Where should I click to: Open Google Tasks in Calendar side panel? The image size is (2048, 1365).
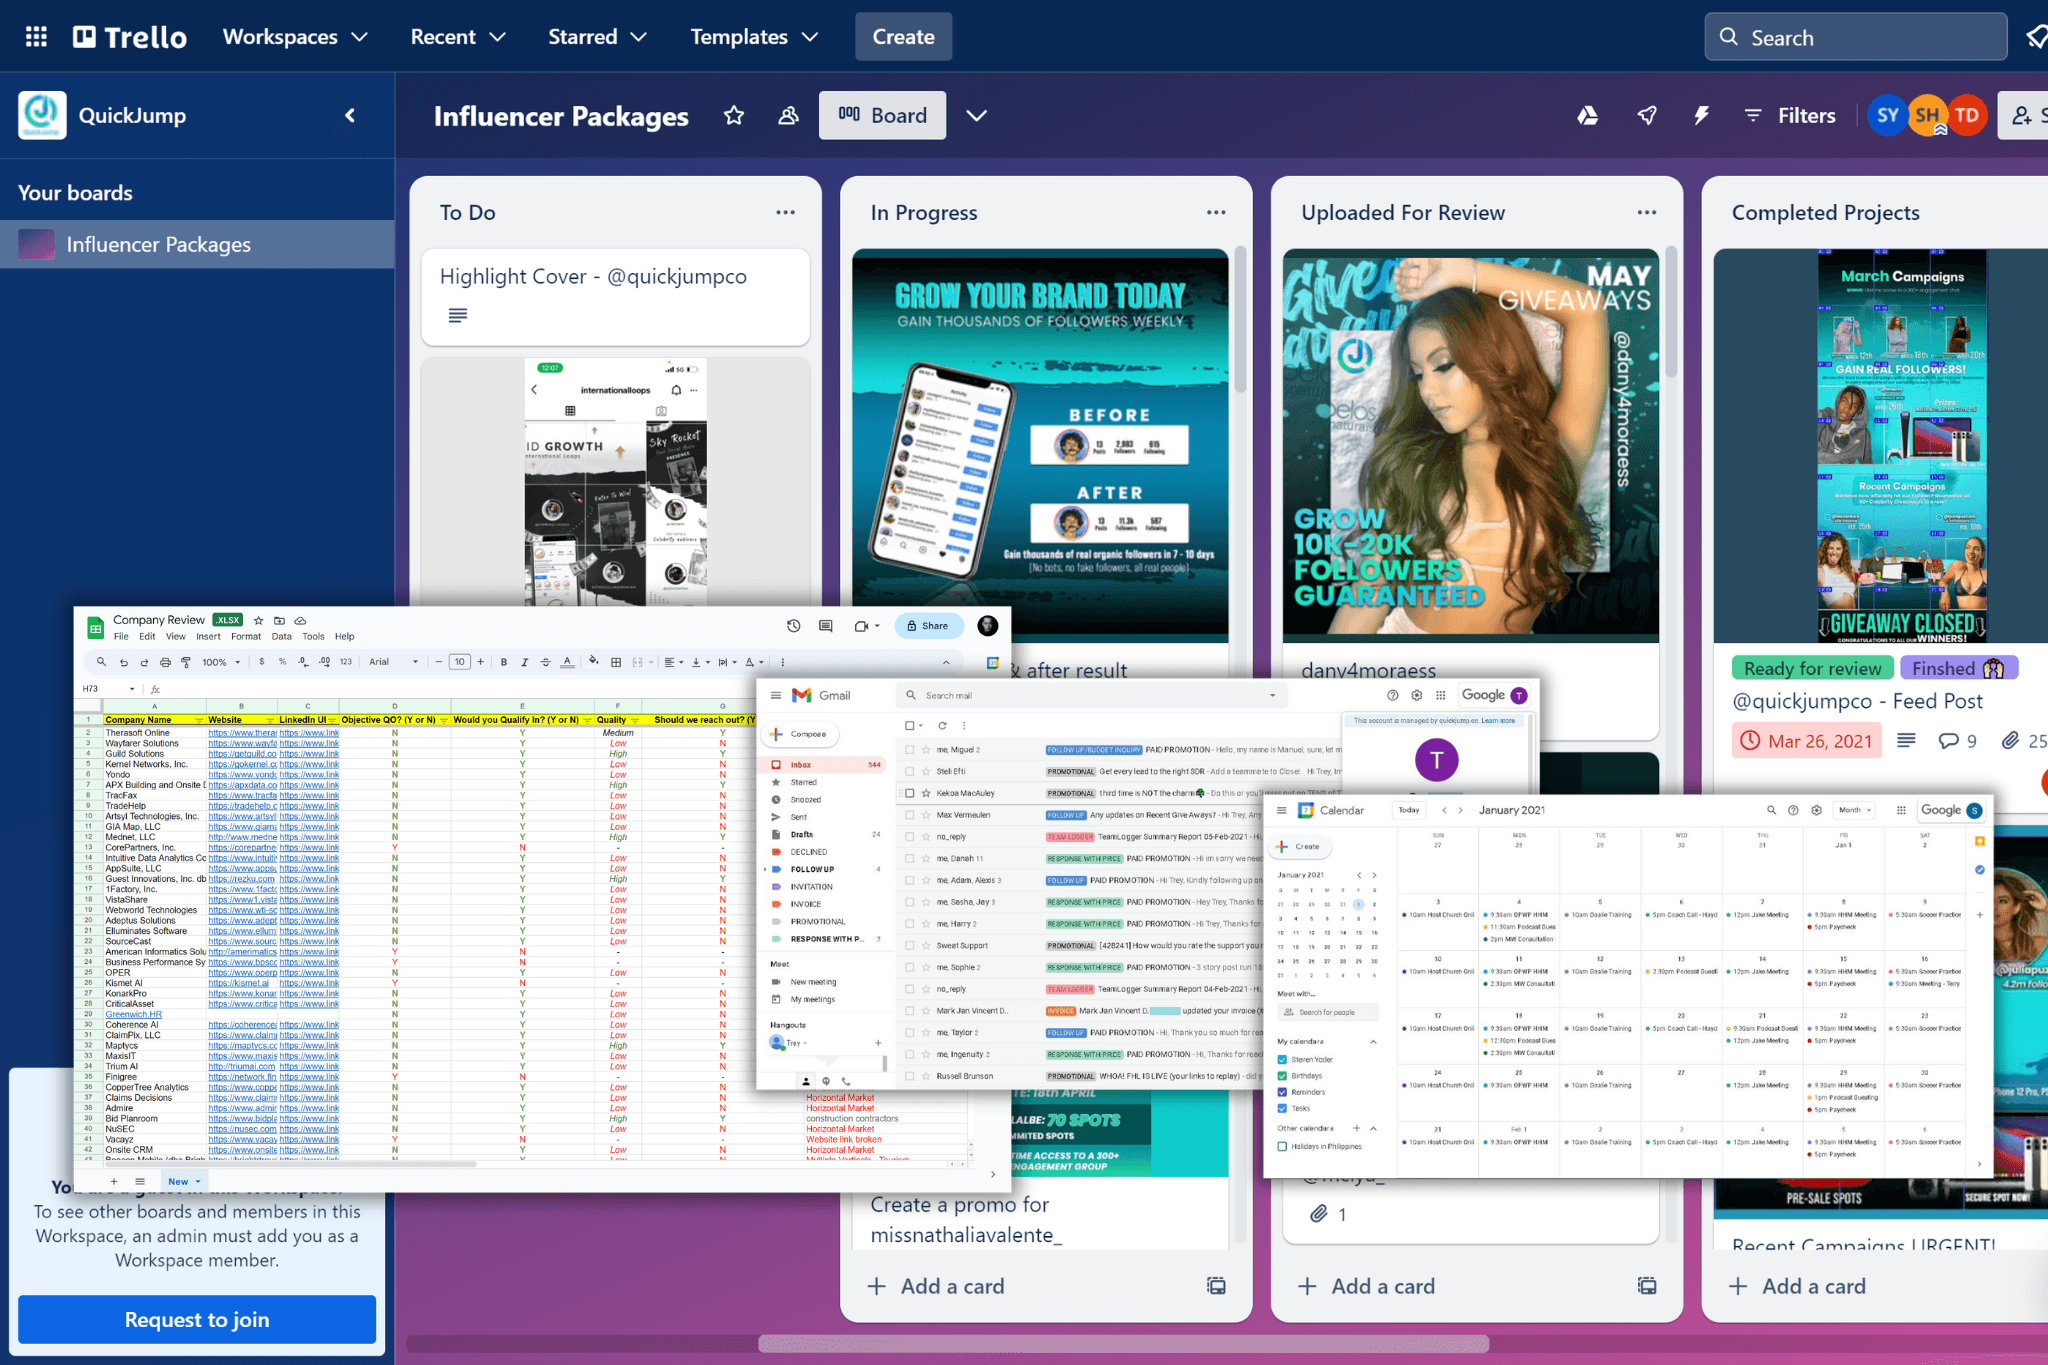point(1979,869)
